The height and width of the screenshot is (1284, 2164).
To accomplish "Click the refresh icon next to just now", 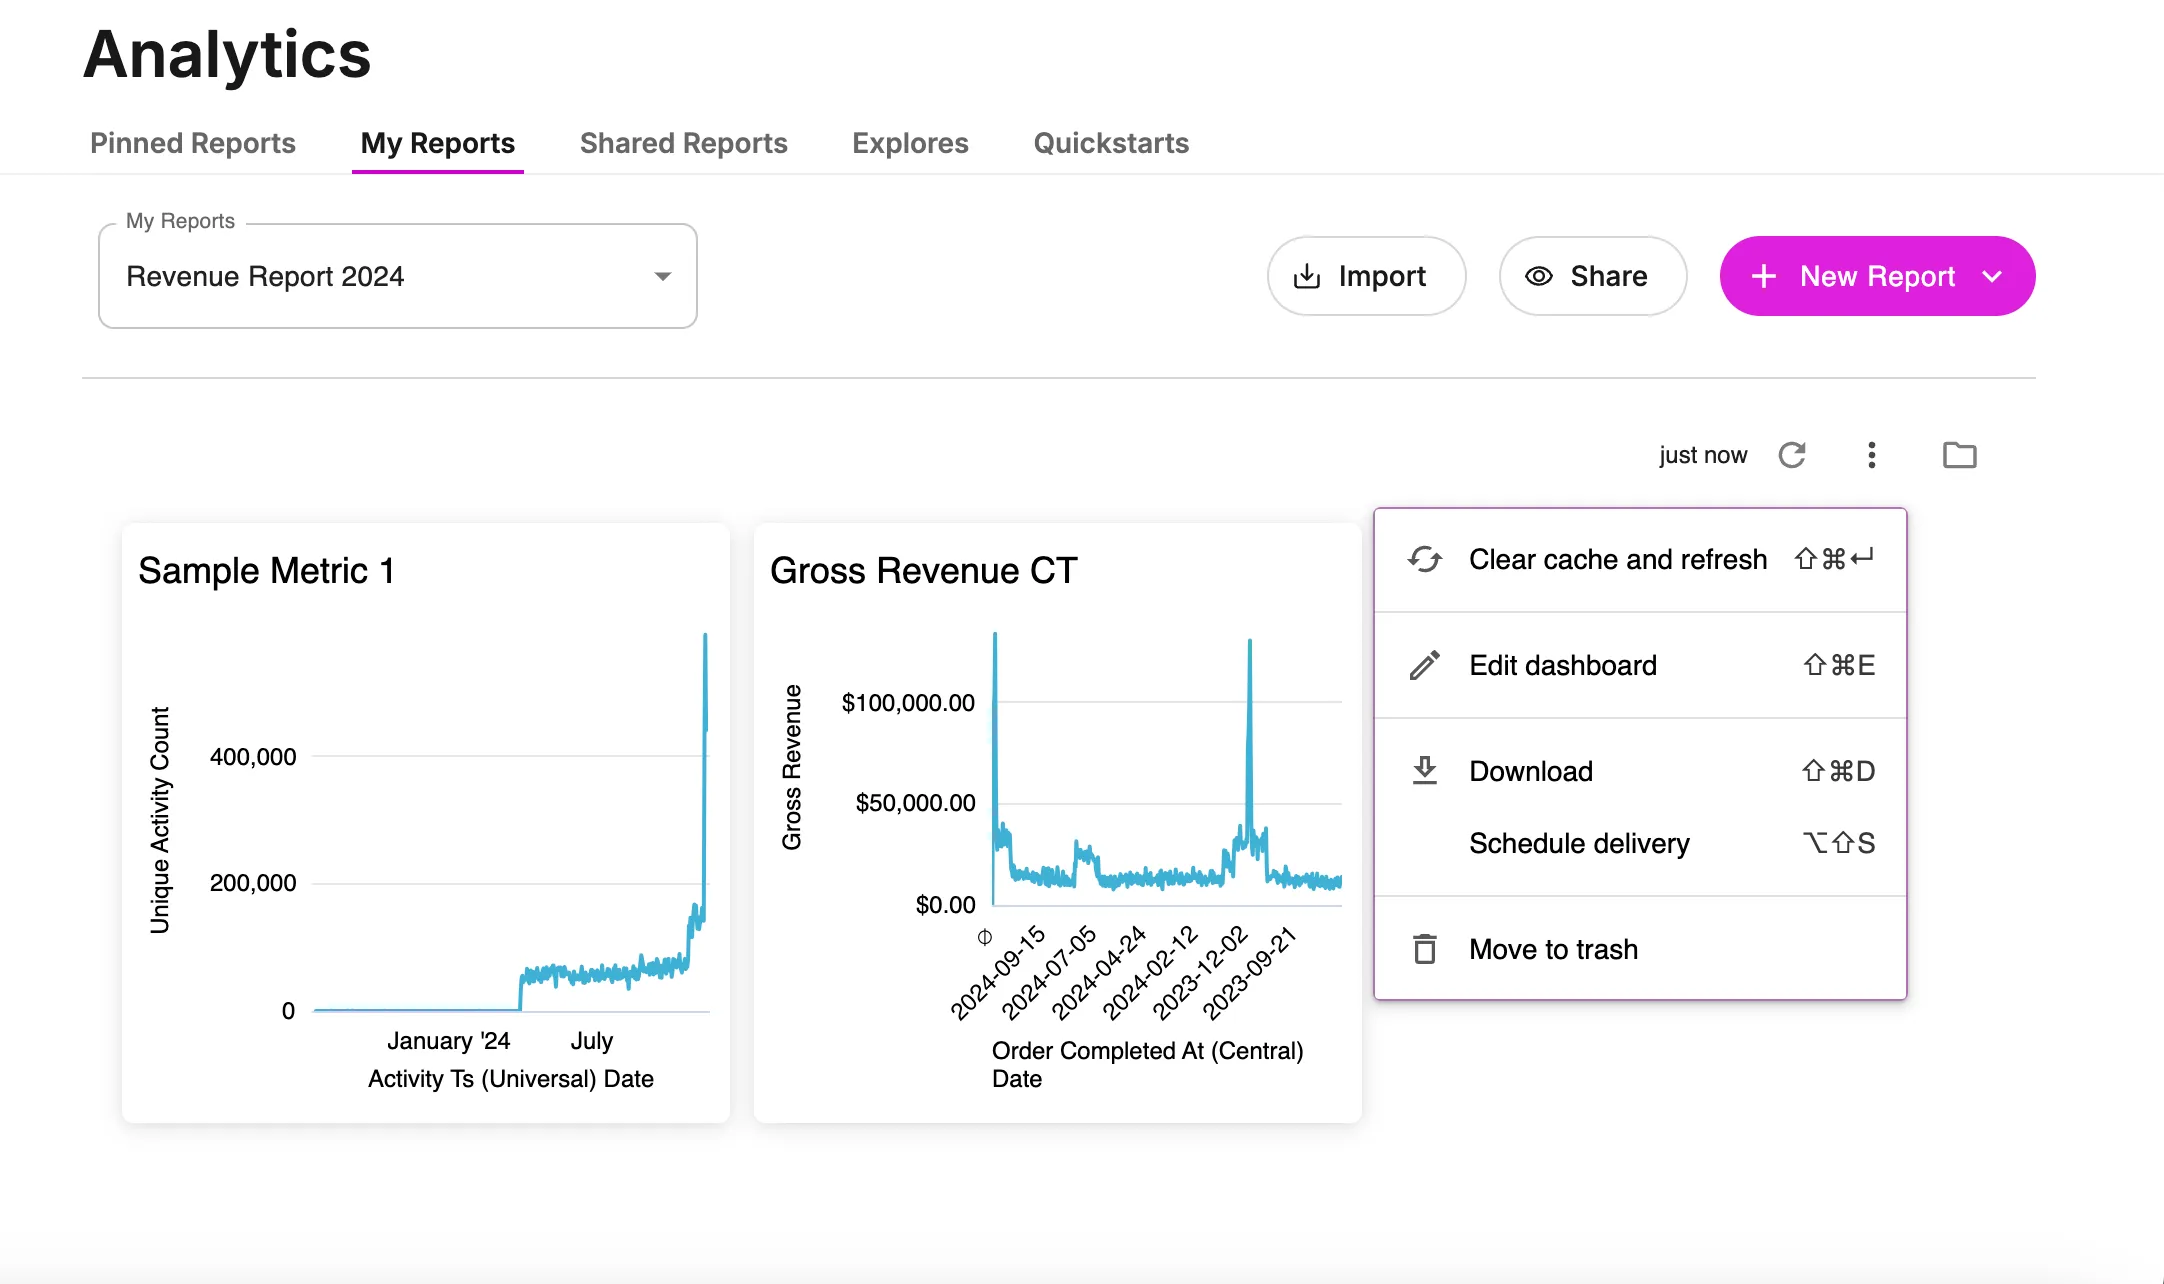I will pos(1792,455).
